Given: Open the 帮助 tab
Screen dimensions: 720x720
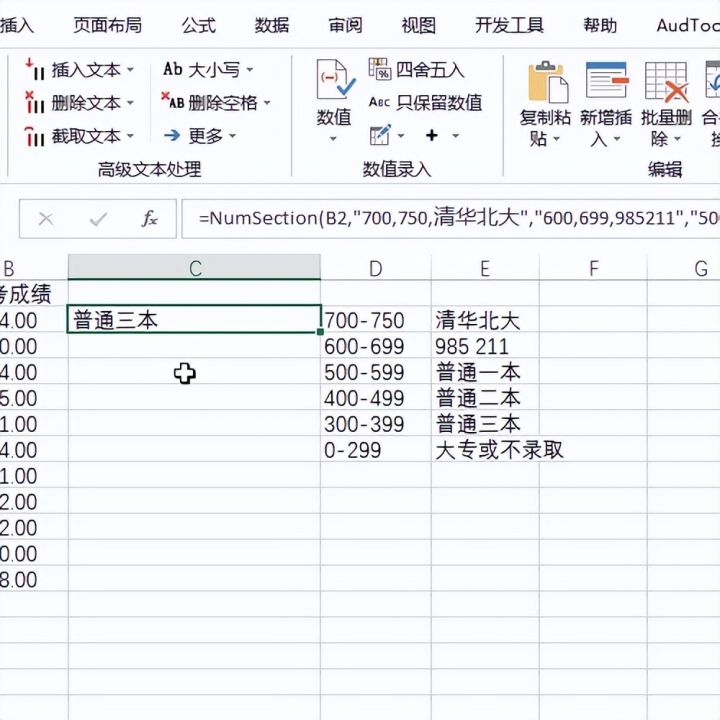Looking at the screenshot, I should pos(600,25).
